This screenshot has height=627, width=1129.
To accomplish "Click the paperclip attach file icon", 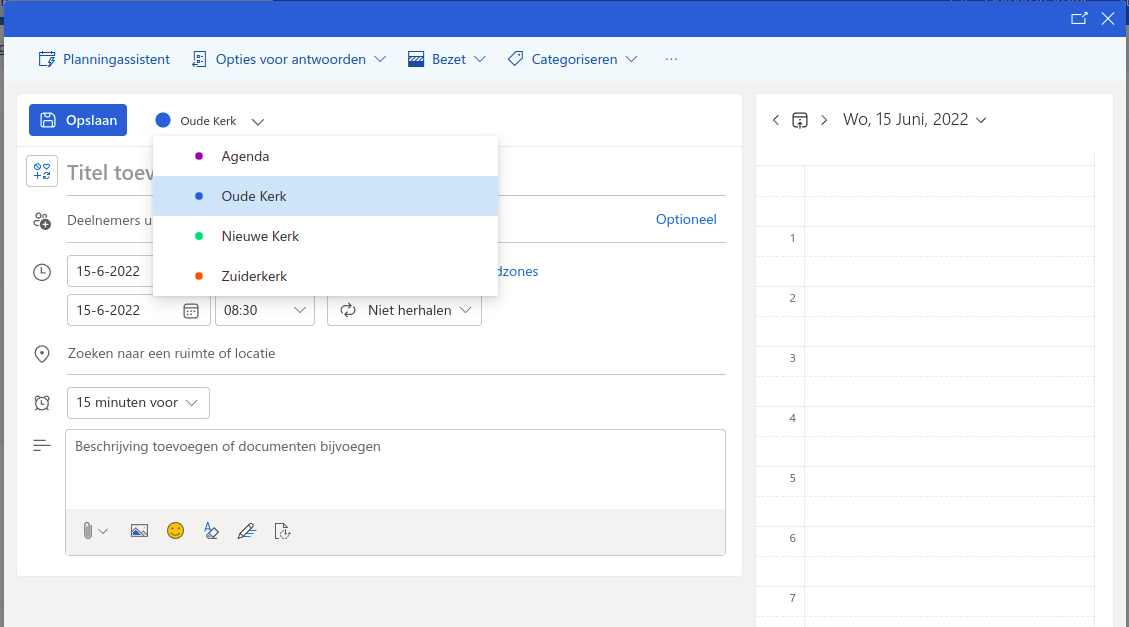I will [88, 531].
